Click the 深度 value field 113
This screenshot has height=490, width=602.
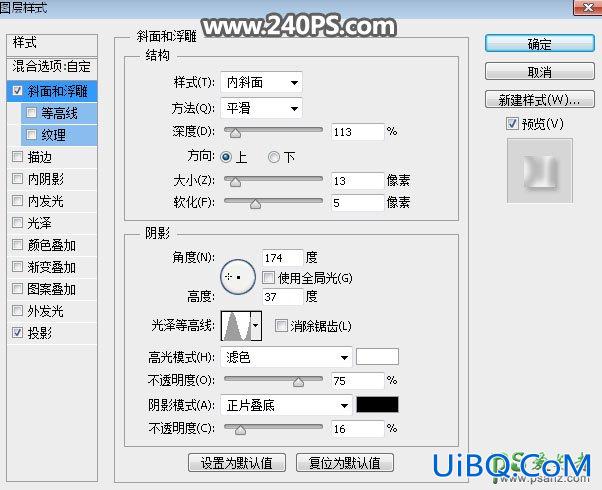pyautogui.click(x=357, y=132)
